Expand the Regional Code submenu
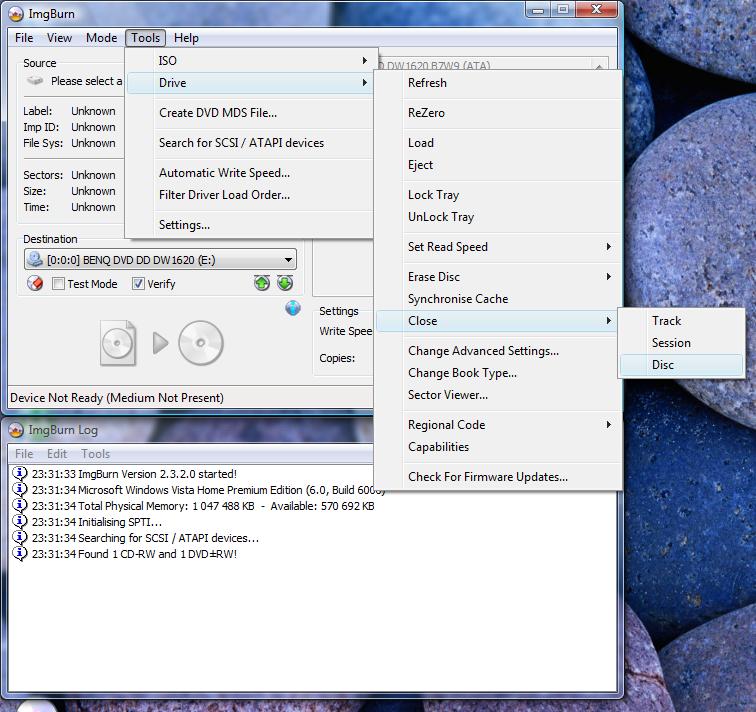Screen dimensions: 756x712 tap(499, 425)
